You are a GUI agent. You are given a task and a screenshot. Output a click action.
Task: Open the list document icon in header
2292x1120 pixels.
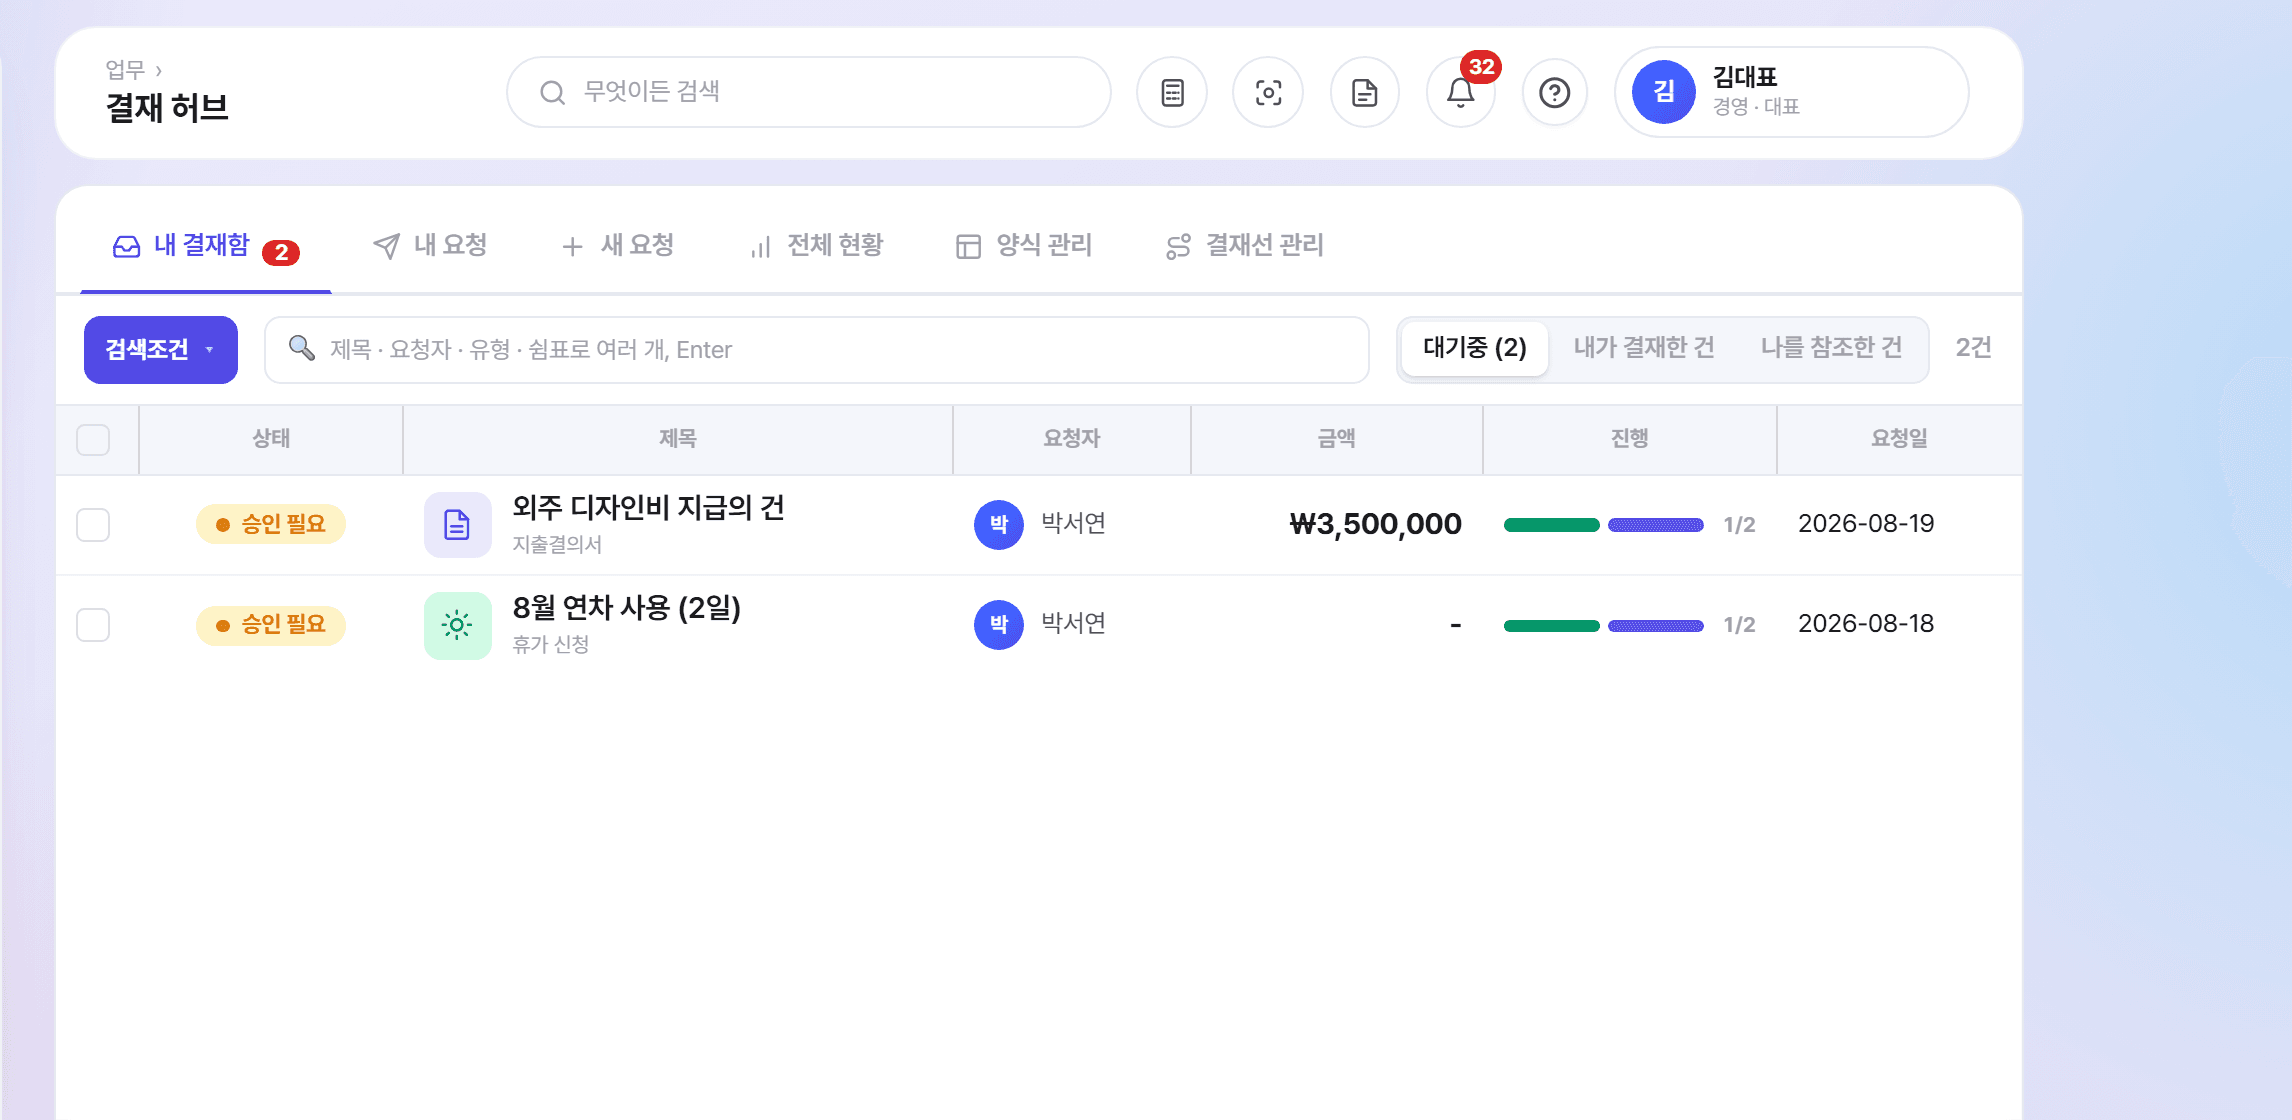coord(1172,93)
